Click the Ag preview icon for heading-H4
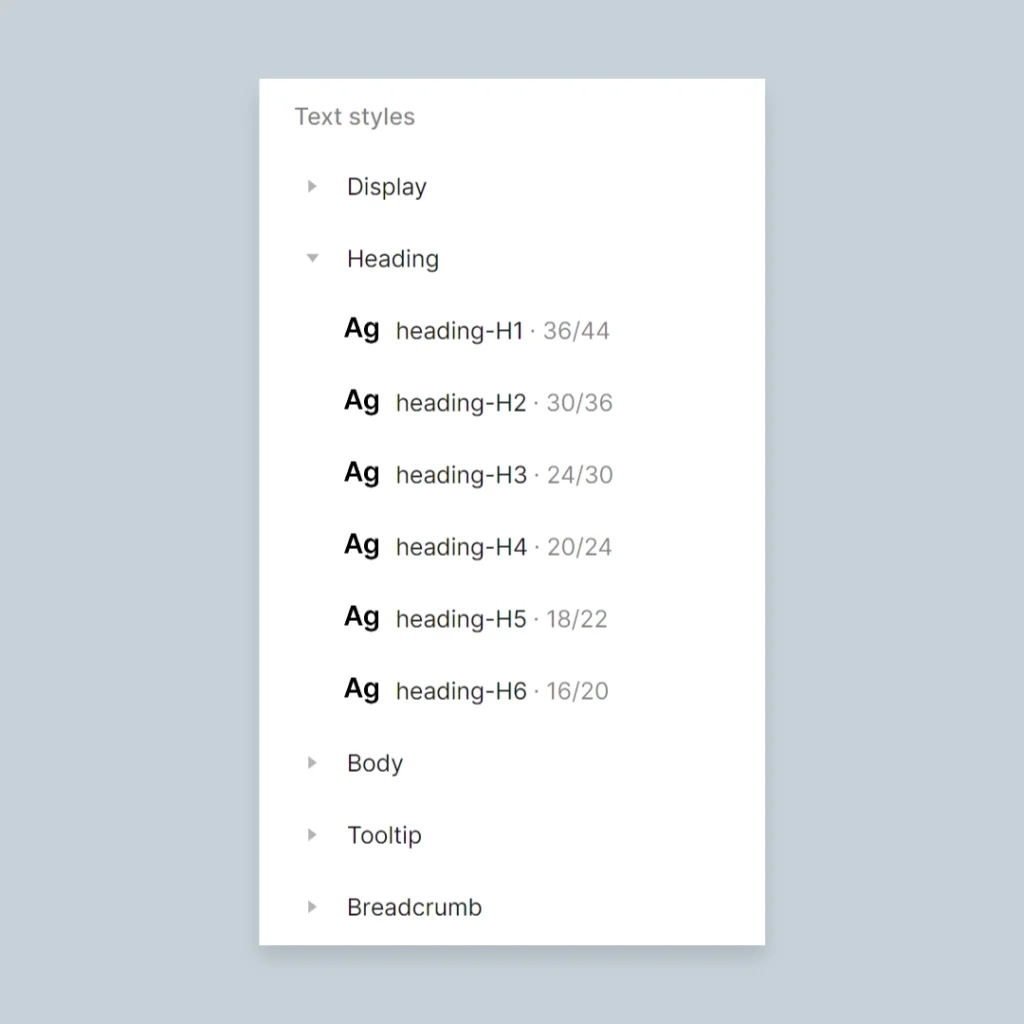 (x=361, y=545)
